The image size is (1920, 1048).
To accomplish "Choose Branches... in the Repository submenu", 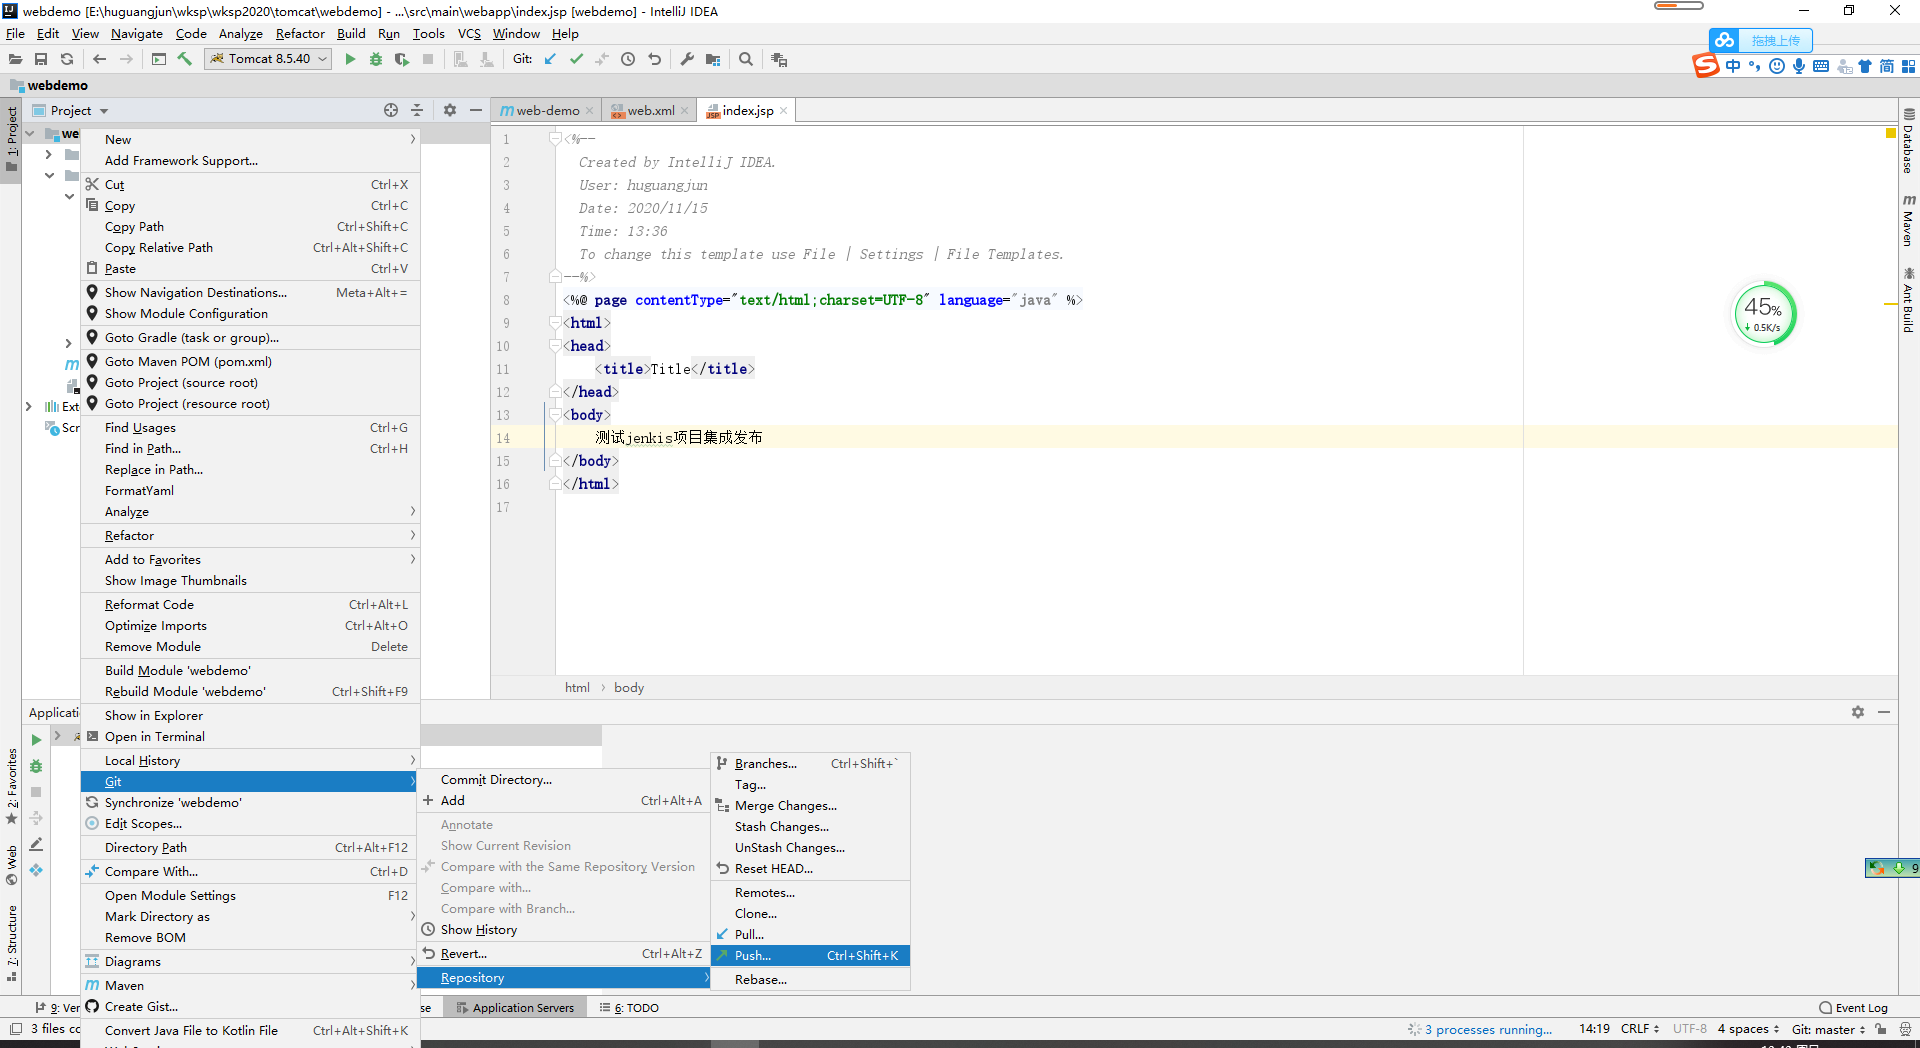I will (810, 763).
